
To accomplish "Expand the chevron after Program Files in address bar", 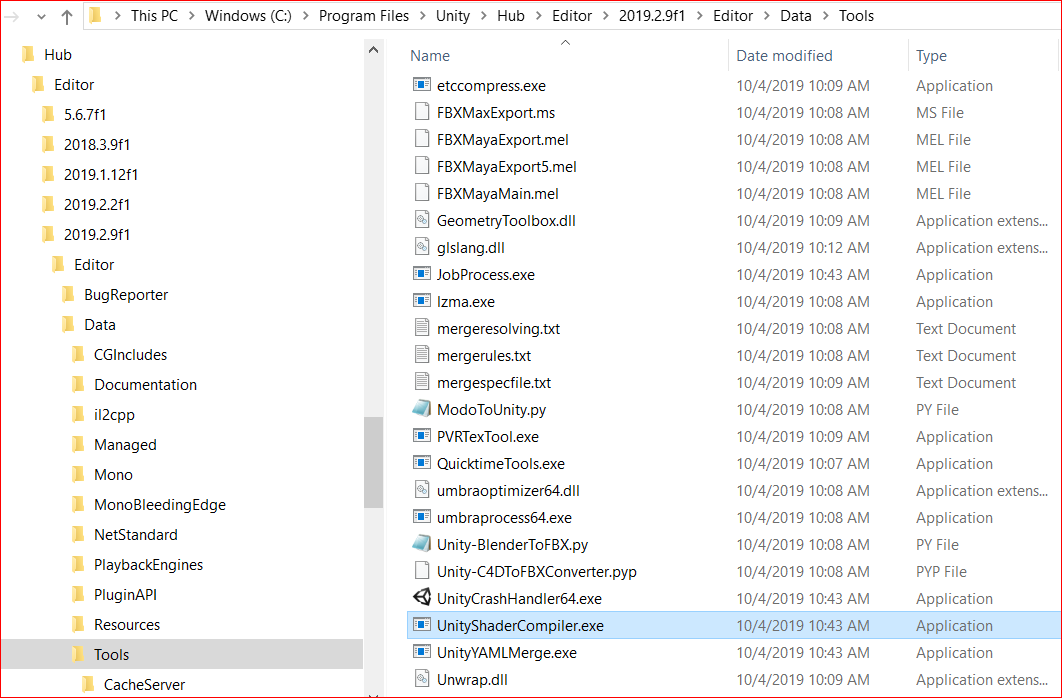I will click(423, 16).
